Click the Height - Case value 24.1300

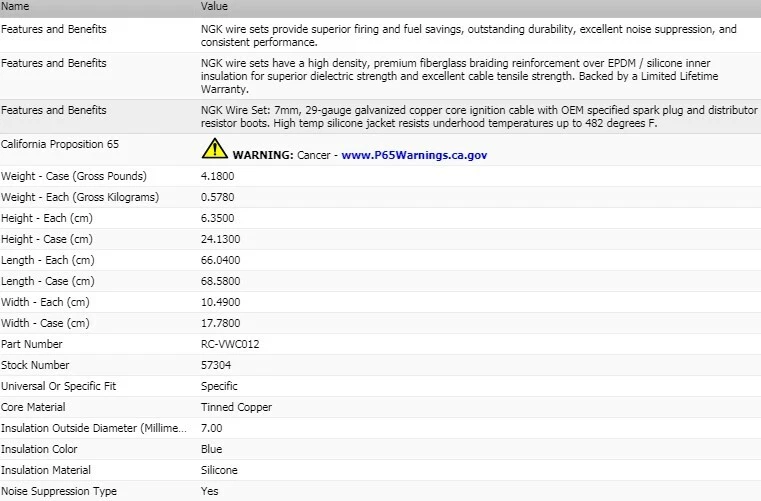[x=220, y=239]
